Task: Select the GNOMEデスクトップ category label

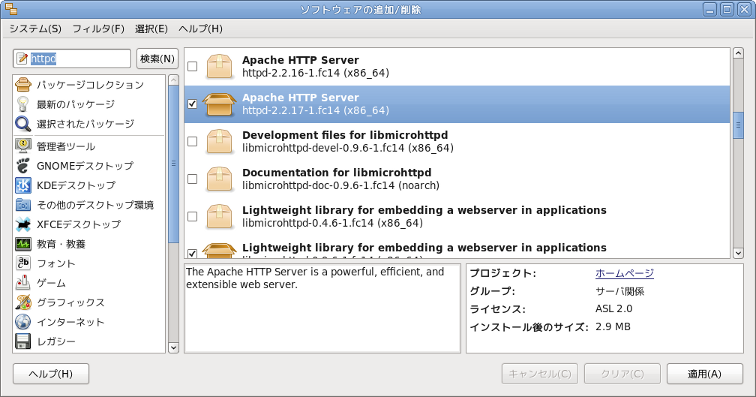Action: pyautogui.click(x=85, y=165)
